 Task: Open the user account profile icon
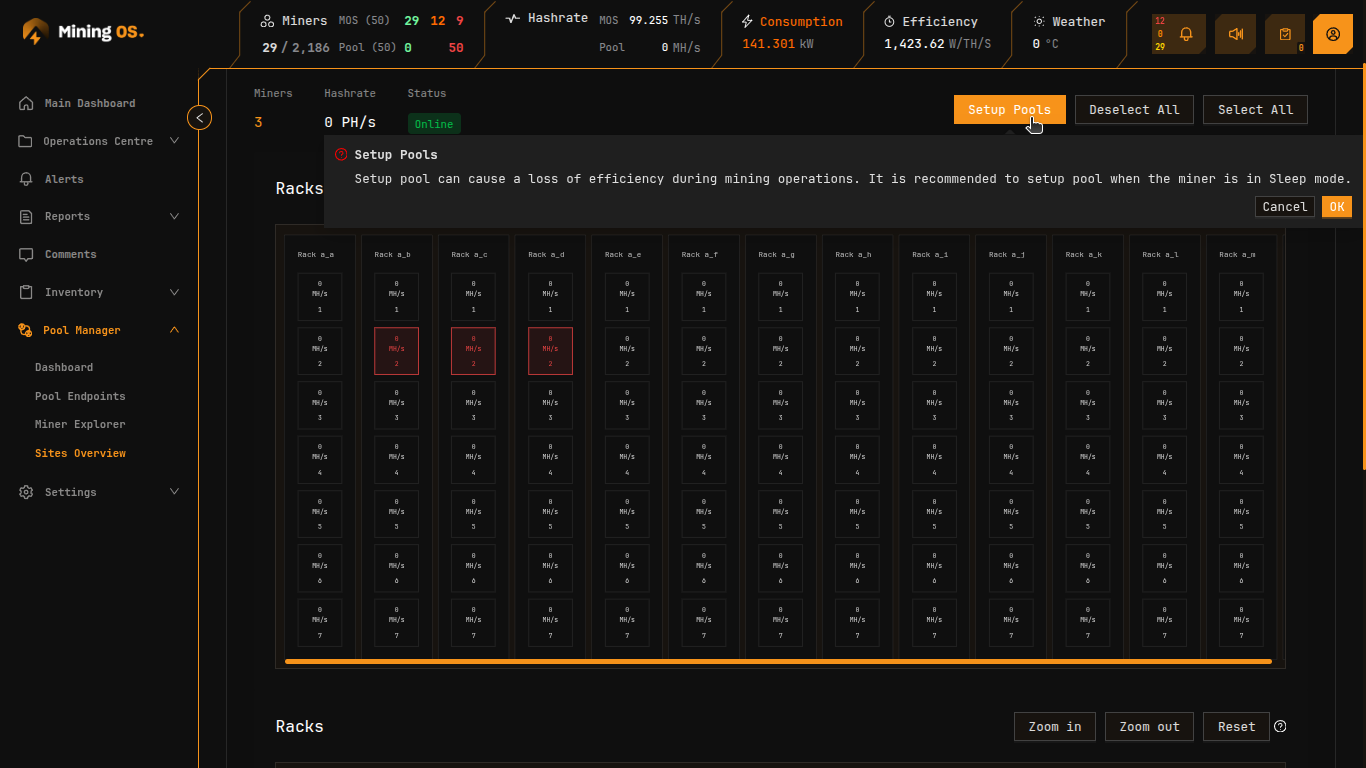pos(1333,33)
